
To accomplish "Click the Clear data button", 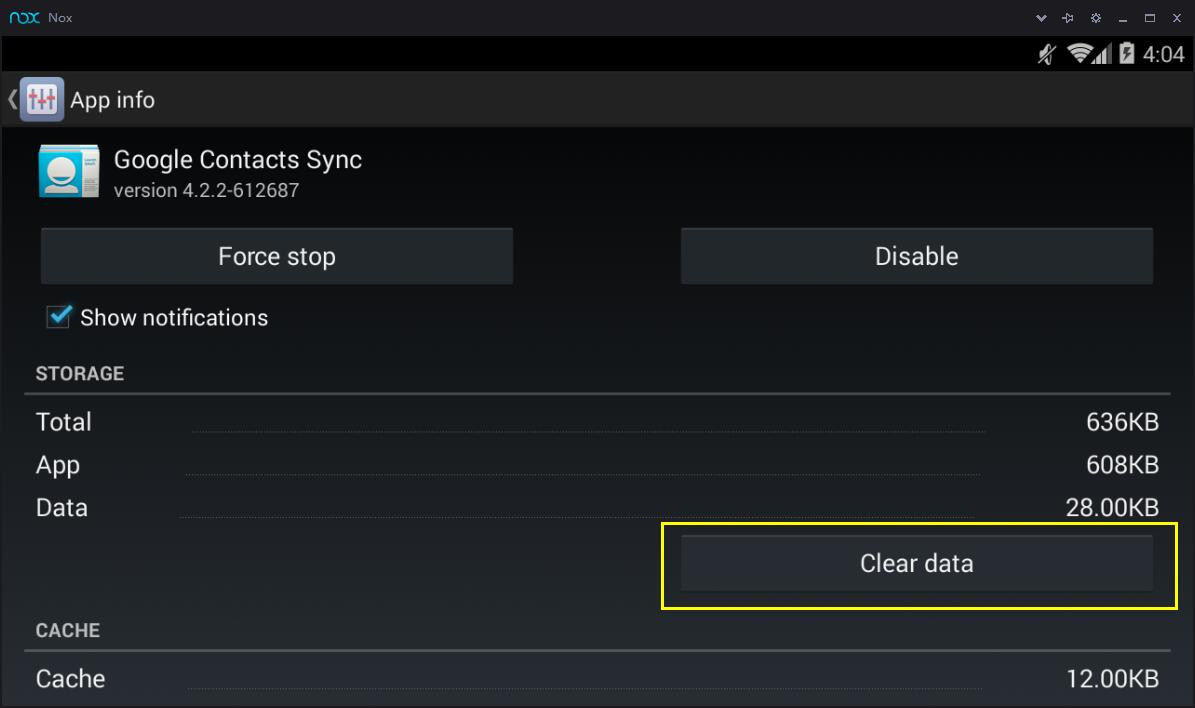I will [916, 563].
